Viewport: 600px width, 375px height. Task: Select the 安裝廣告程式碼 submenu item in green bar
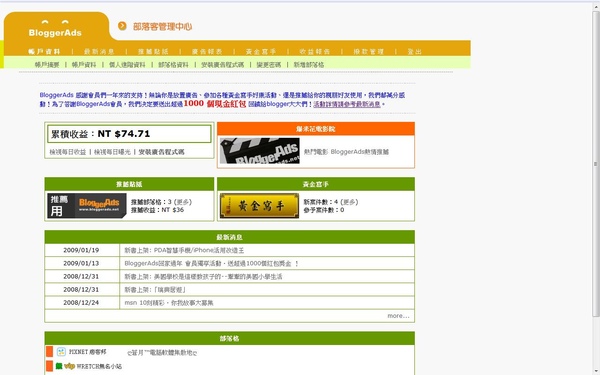[223, 65]
